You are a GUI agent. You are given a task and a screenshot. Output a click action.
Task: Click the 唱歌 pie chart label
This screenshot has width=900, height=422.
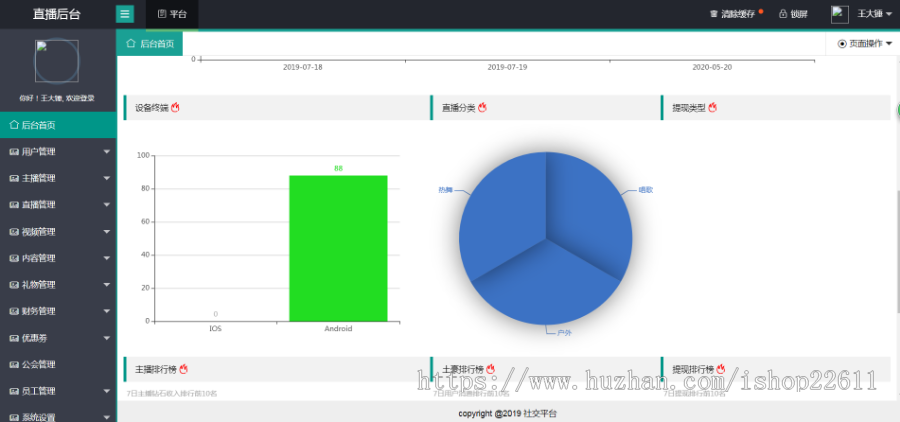646,190
